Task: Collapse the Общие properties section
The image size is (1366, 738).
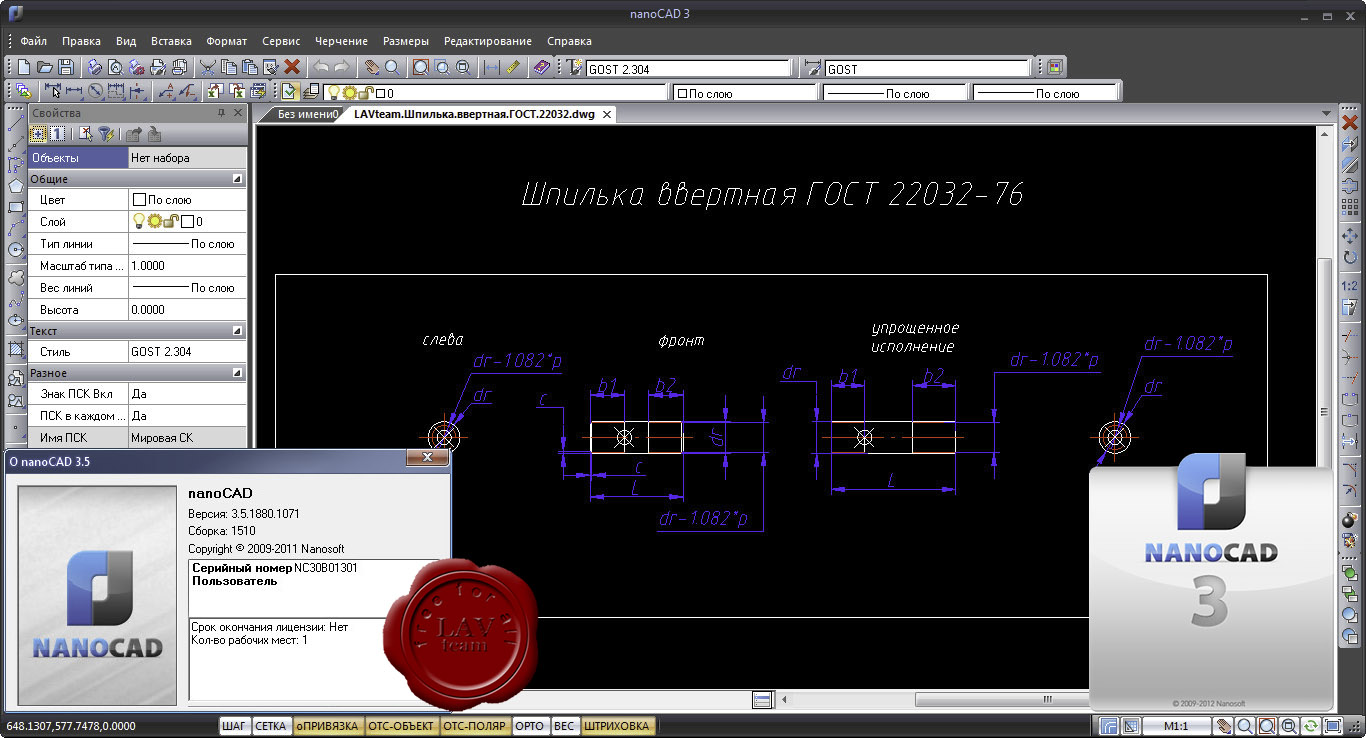Action: (237, 179)
